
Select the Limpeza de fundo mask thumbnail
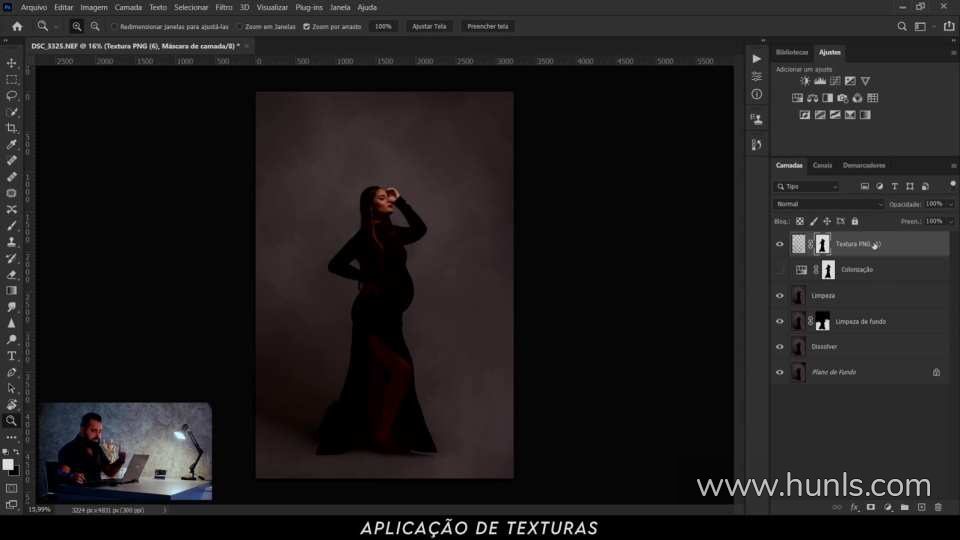[x=822, y=321]
